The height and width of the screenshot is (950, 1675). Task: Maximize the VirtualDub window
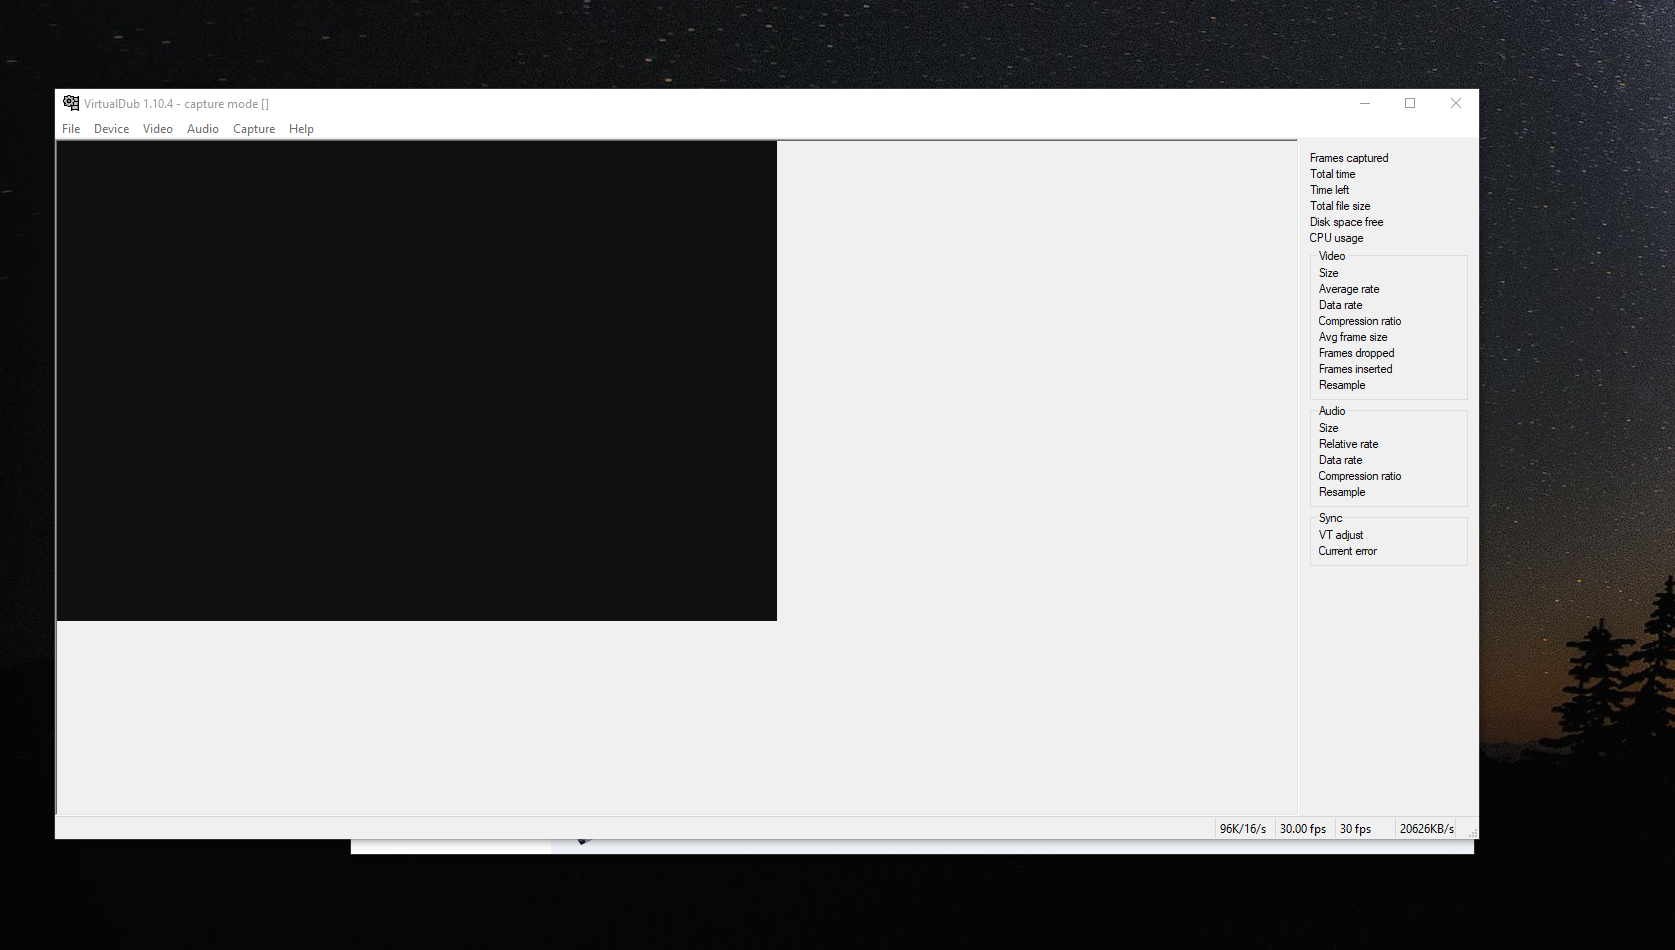[1410, 103]
